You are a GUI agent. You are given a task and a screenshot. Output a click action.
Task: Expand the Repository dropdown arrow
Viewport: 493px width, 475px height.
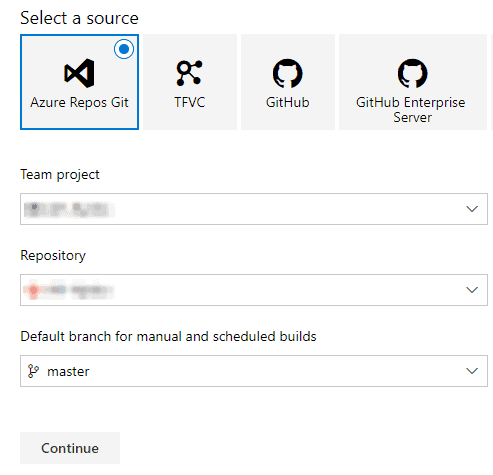[472, 290]
